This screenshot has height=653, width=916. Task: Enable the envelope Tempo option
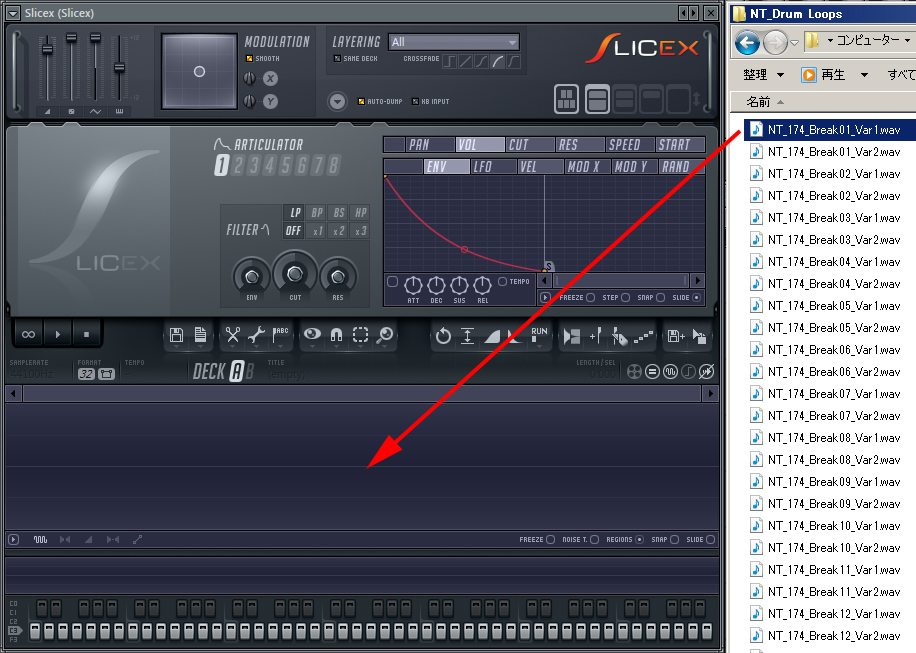tap(502, 282)
